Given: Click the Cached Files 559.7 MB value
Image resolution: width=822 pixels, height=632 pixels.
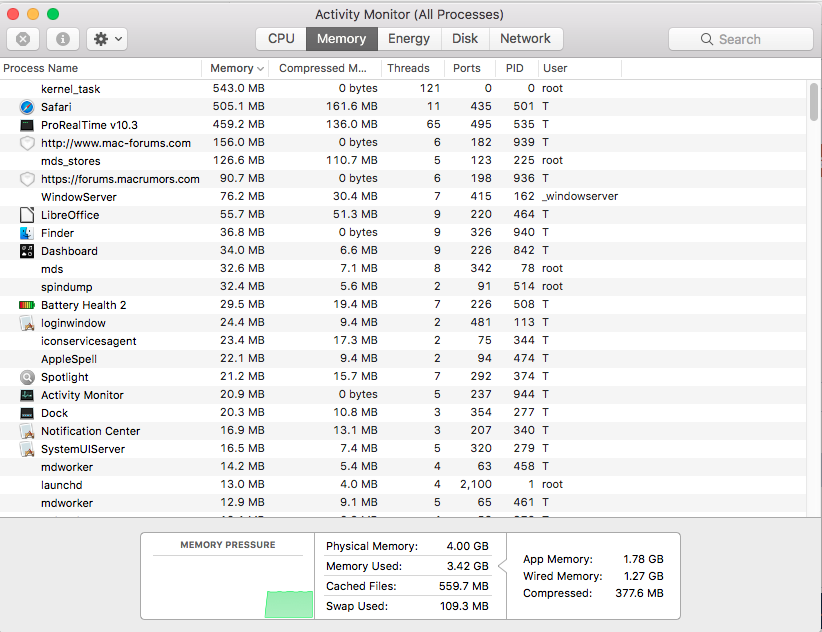Looking at the screenshot, I should (463, 586).
